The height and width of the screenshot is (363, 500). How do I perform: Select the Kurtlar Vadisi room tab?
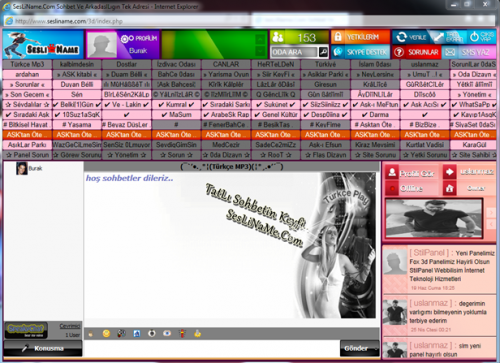coord(425,145)
